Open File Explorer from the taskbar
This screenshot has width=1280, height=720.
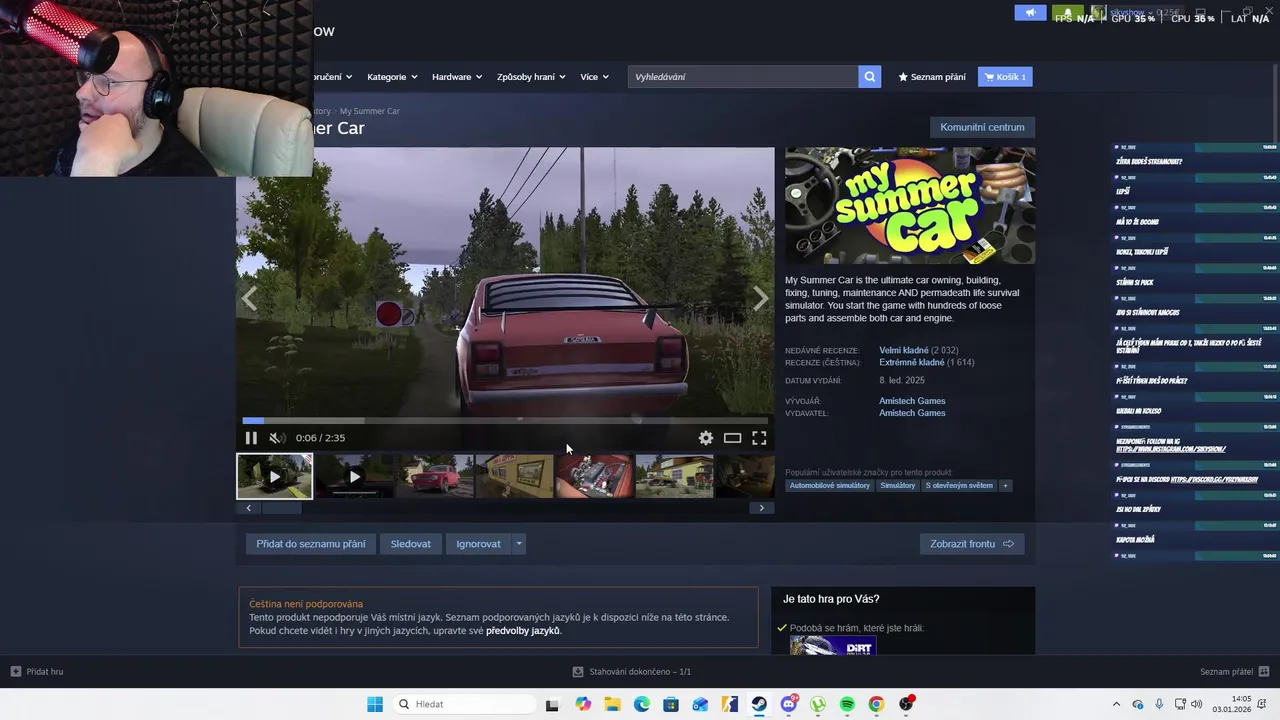[x=612, y=704]
